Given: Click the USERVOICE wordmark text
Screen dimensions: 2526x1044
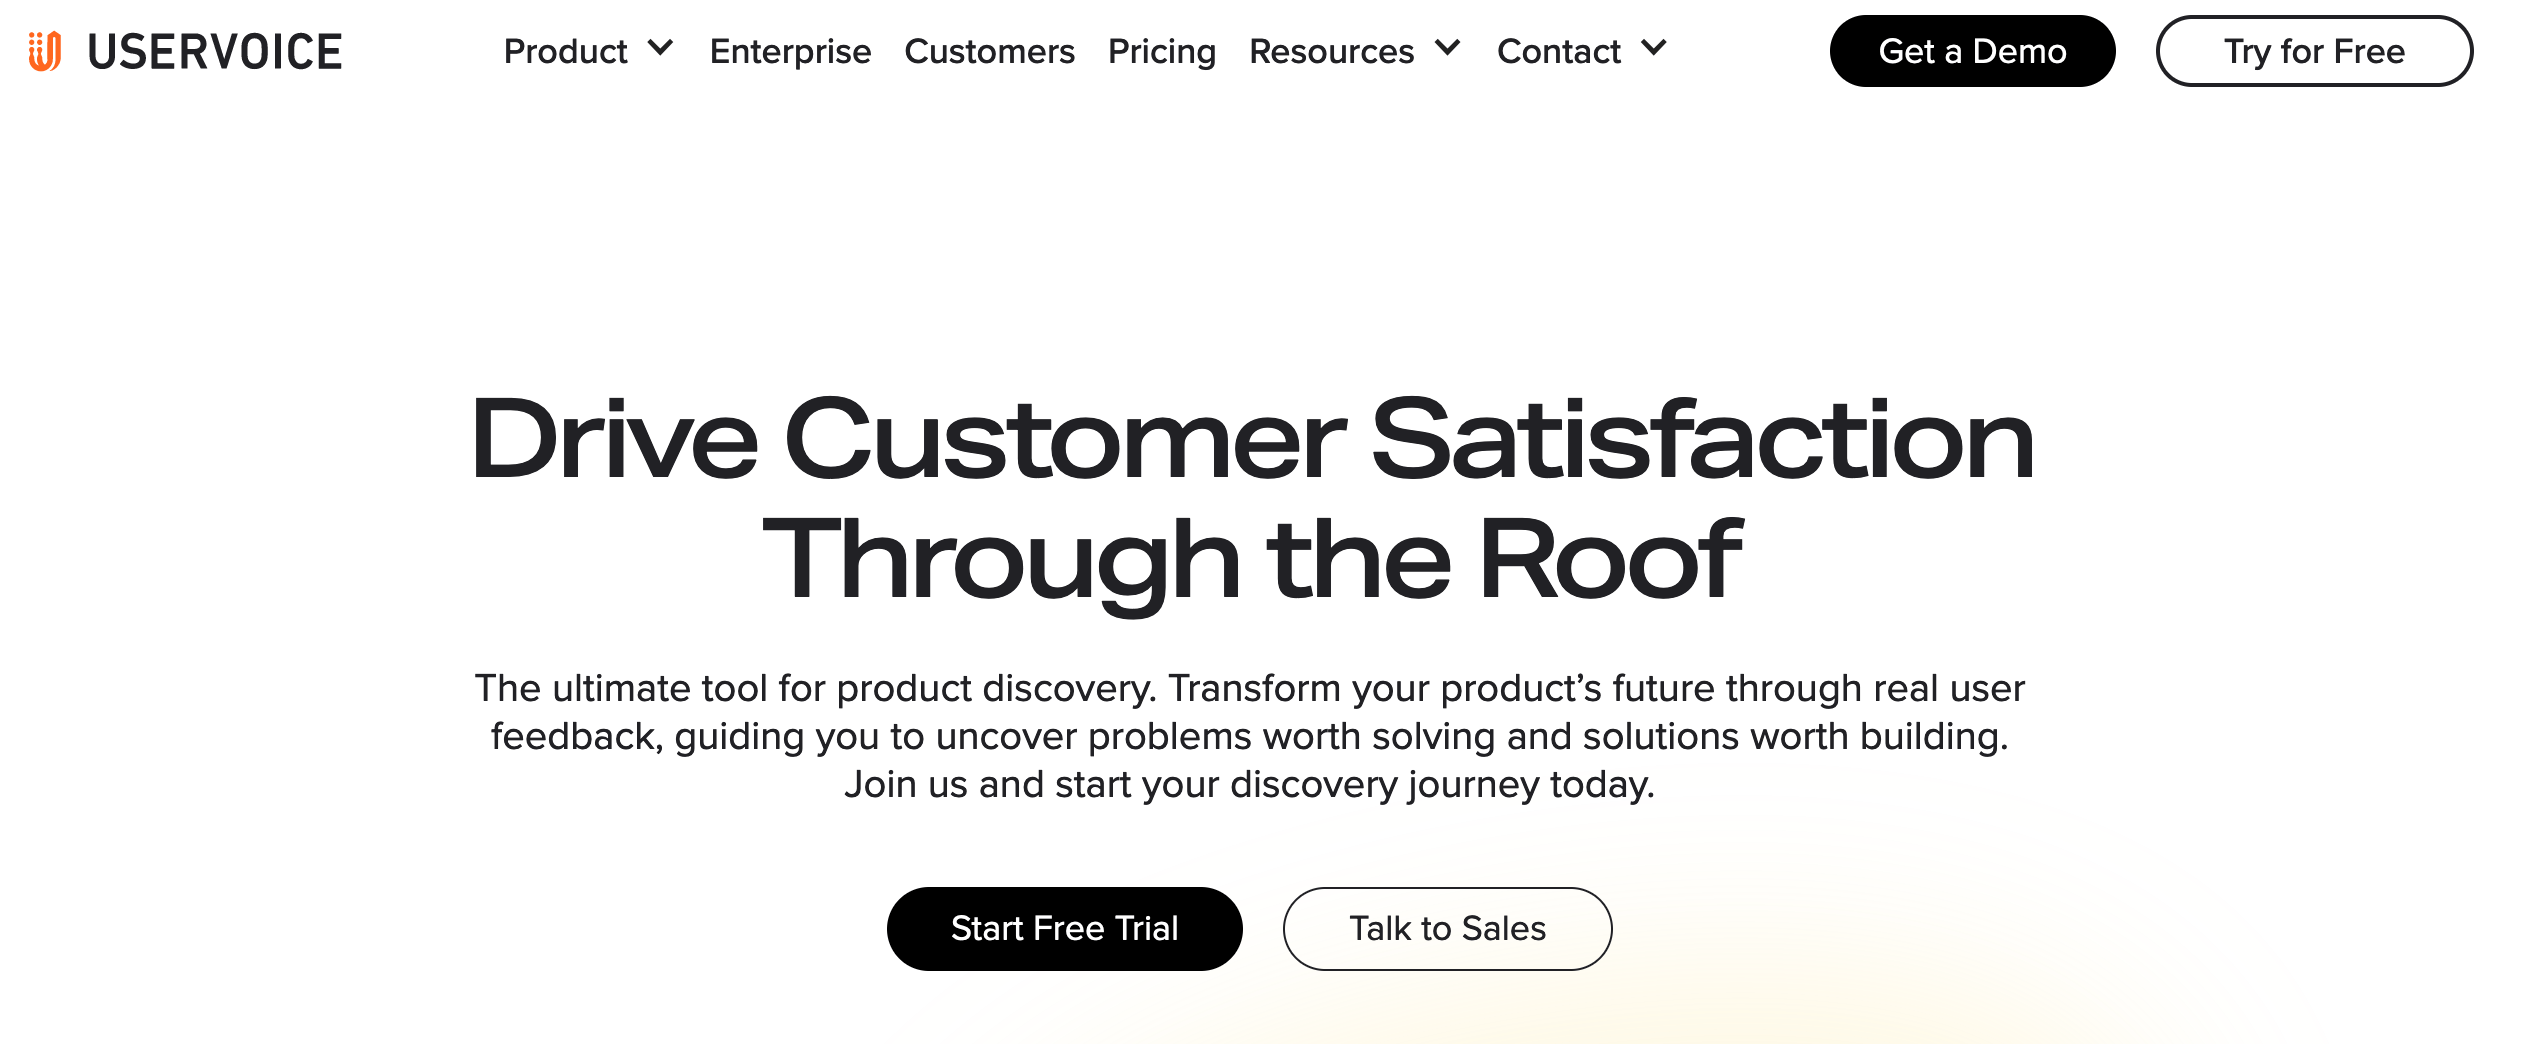Looking at the screenshot, I should pos(215,52).
